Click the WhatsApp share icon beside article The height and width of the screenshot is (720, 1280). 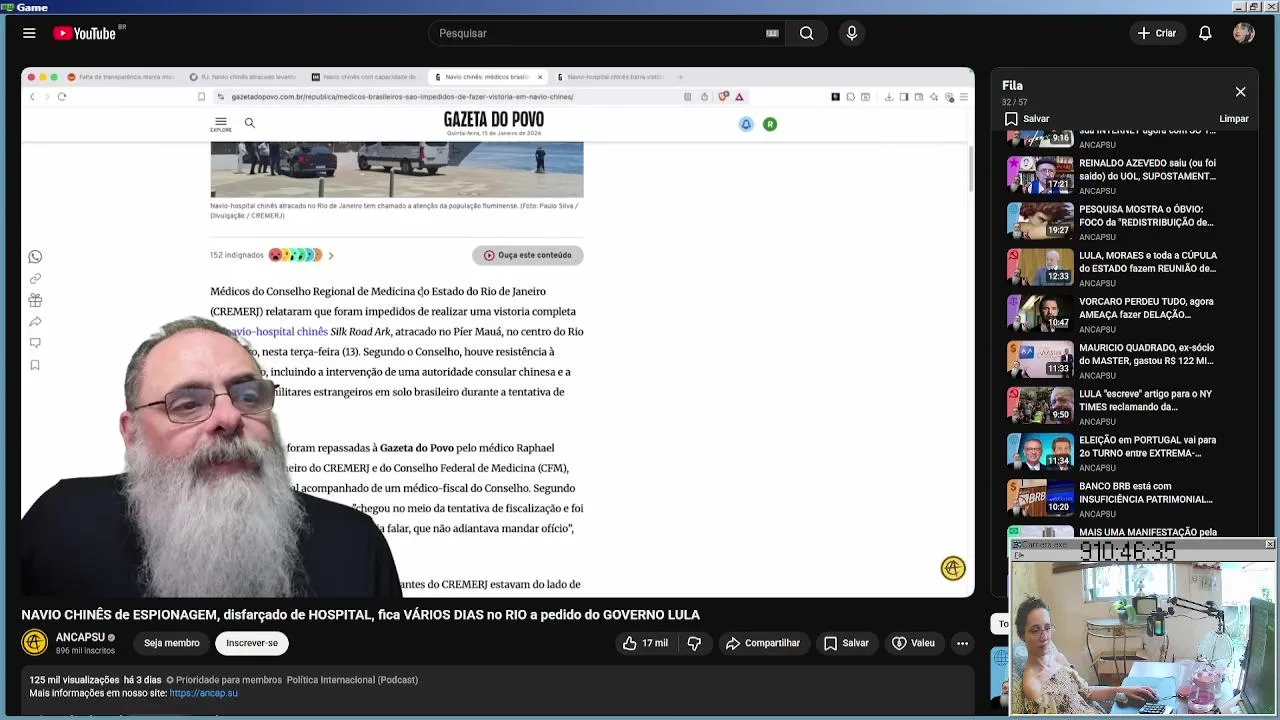click(x=35, y=257)
